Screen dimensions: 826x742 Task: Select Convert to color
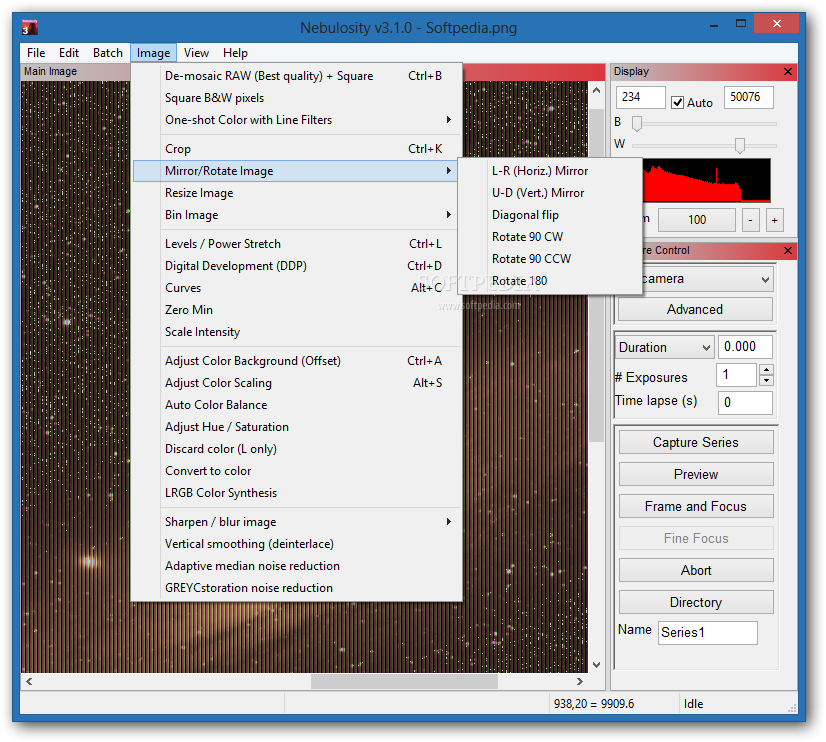pyautogui.click(x=296, y=471)
